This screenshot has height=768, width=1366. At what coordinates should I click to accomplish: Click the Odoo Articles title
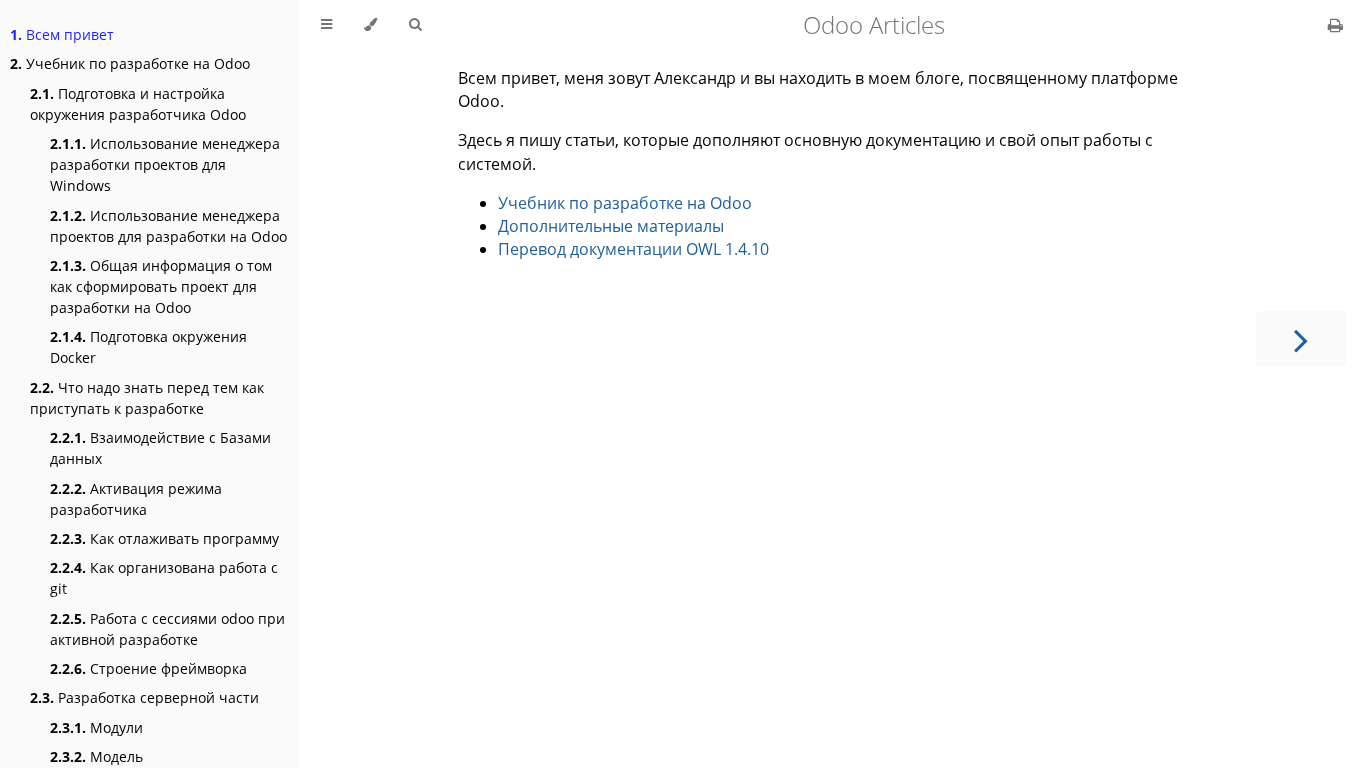874,26
